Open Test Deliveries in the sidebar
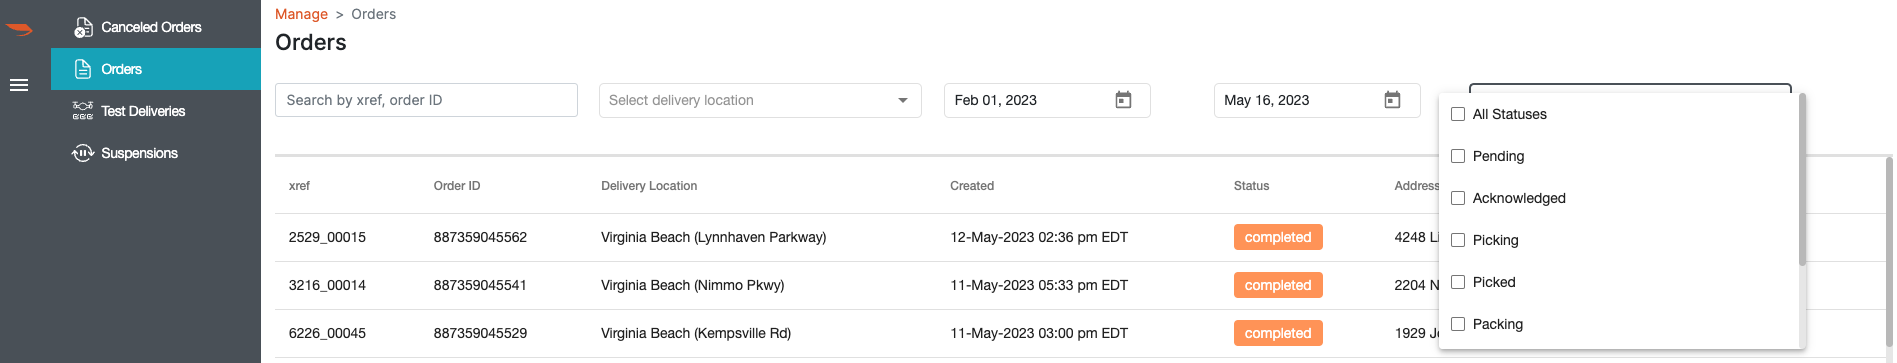 [156, 111]
